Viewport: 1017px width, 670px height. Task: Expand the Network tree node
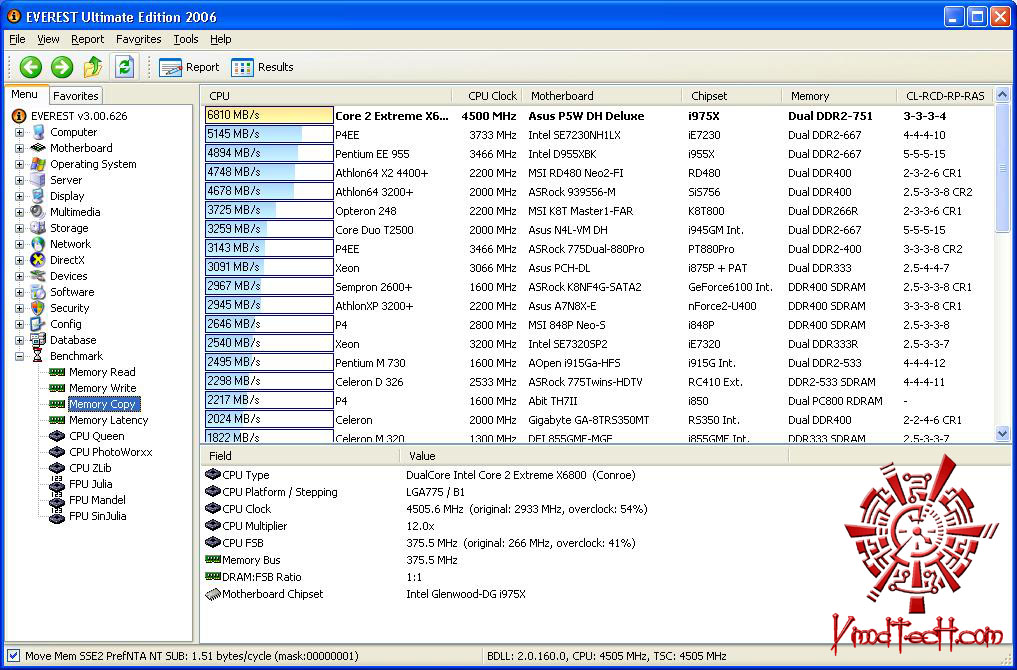click(x=19, y=244)
